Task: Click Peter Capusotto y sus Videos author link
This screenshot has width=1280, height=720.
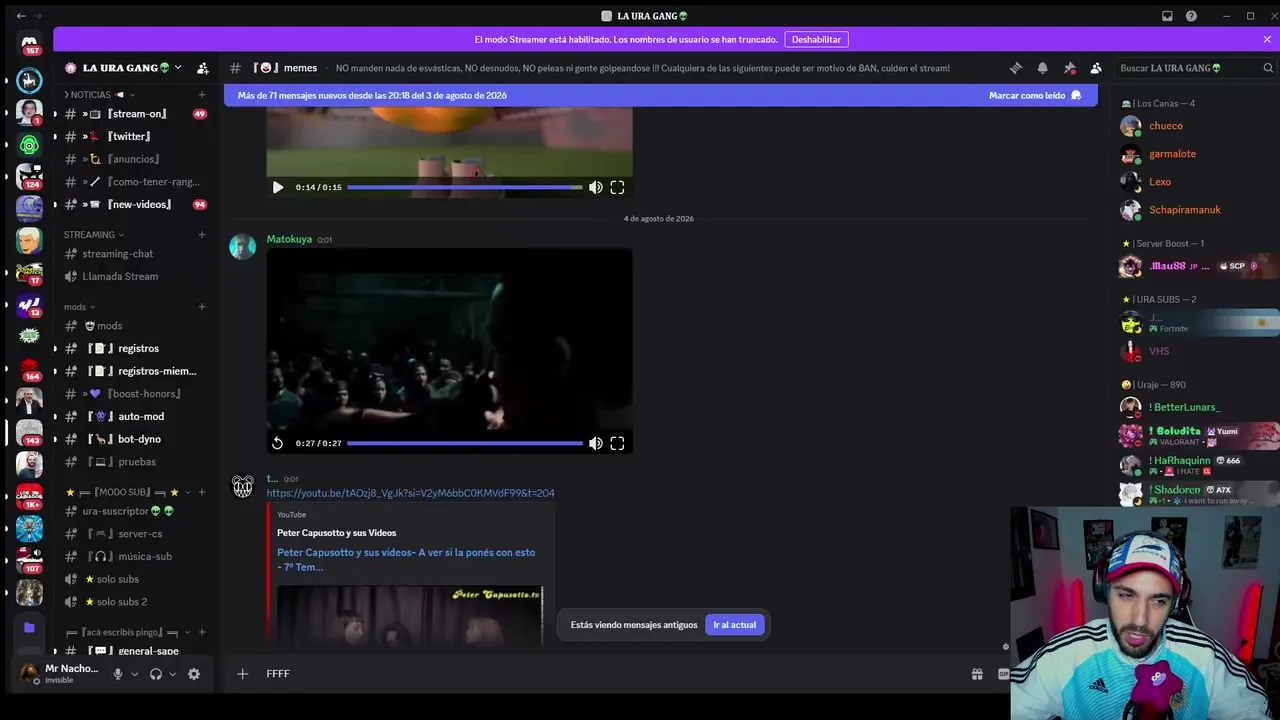Action: [x=336, y=533]
